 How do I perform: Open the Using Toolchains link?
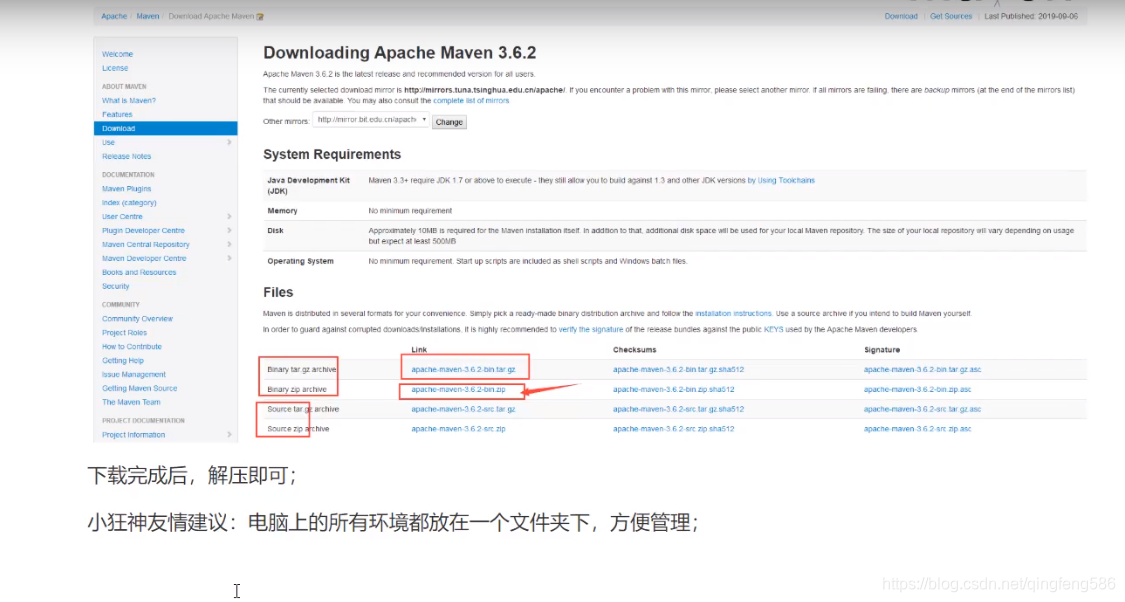pos(786,181)
